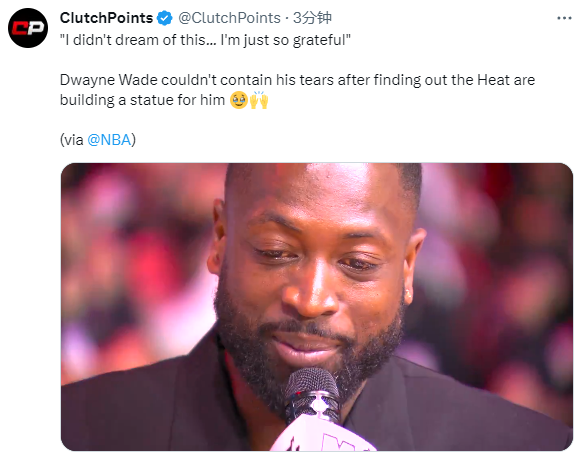The width and height of the screenshot is (579, 452).
Task: Click the "(via" text before @NBA
Action: 72,140
